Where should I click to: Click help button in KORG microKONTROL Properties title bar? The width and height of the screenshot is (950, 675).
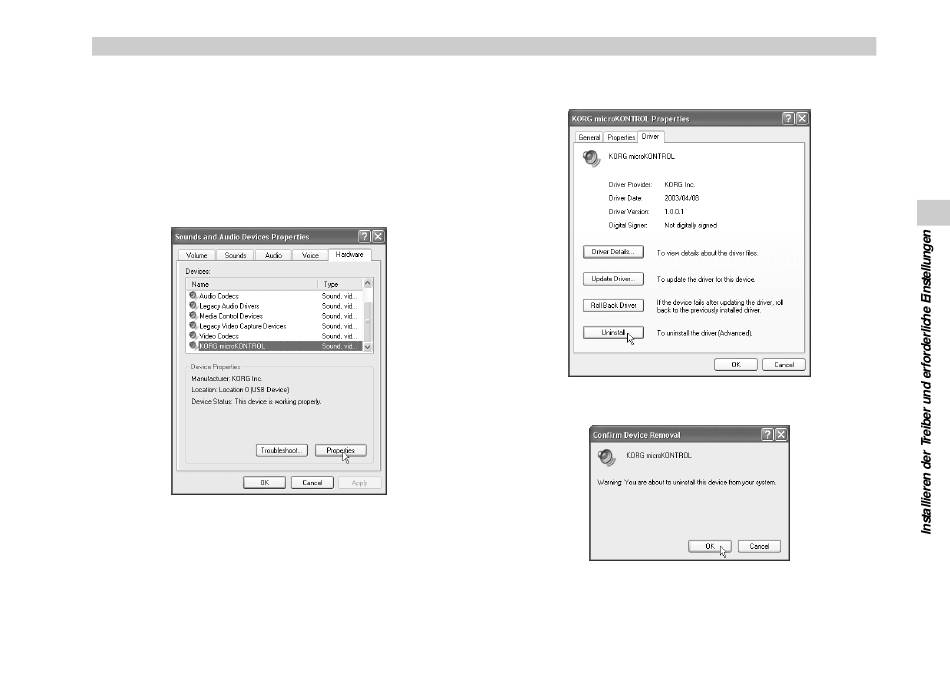click(788, 118)
